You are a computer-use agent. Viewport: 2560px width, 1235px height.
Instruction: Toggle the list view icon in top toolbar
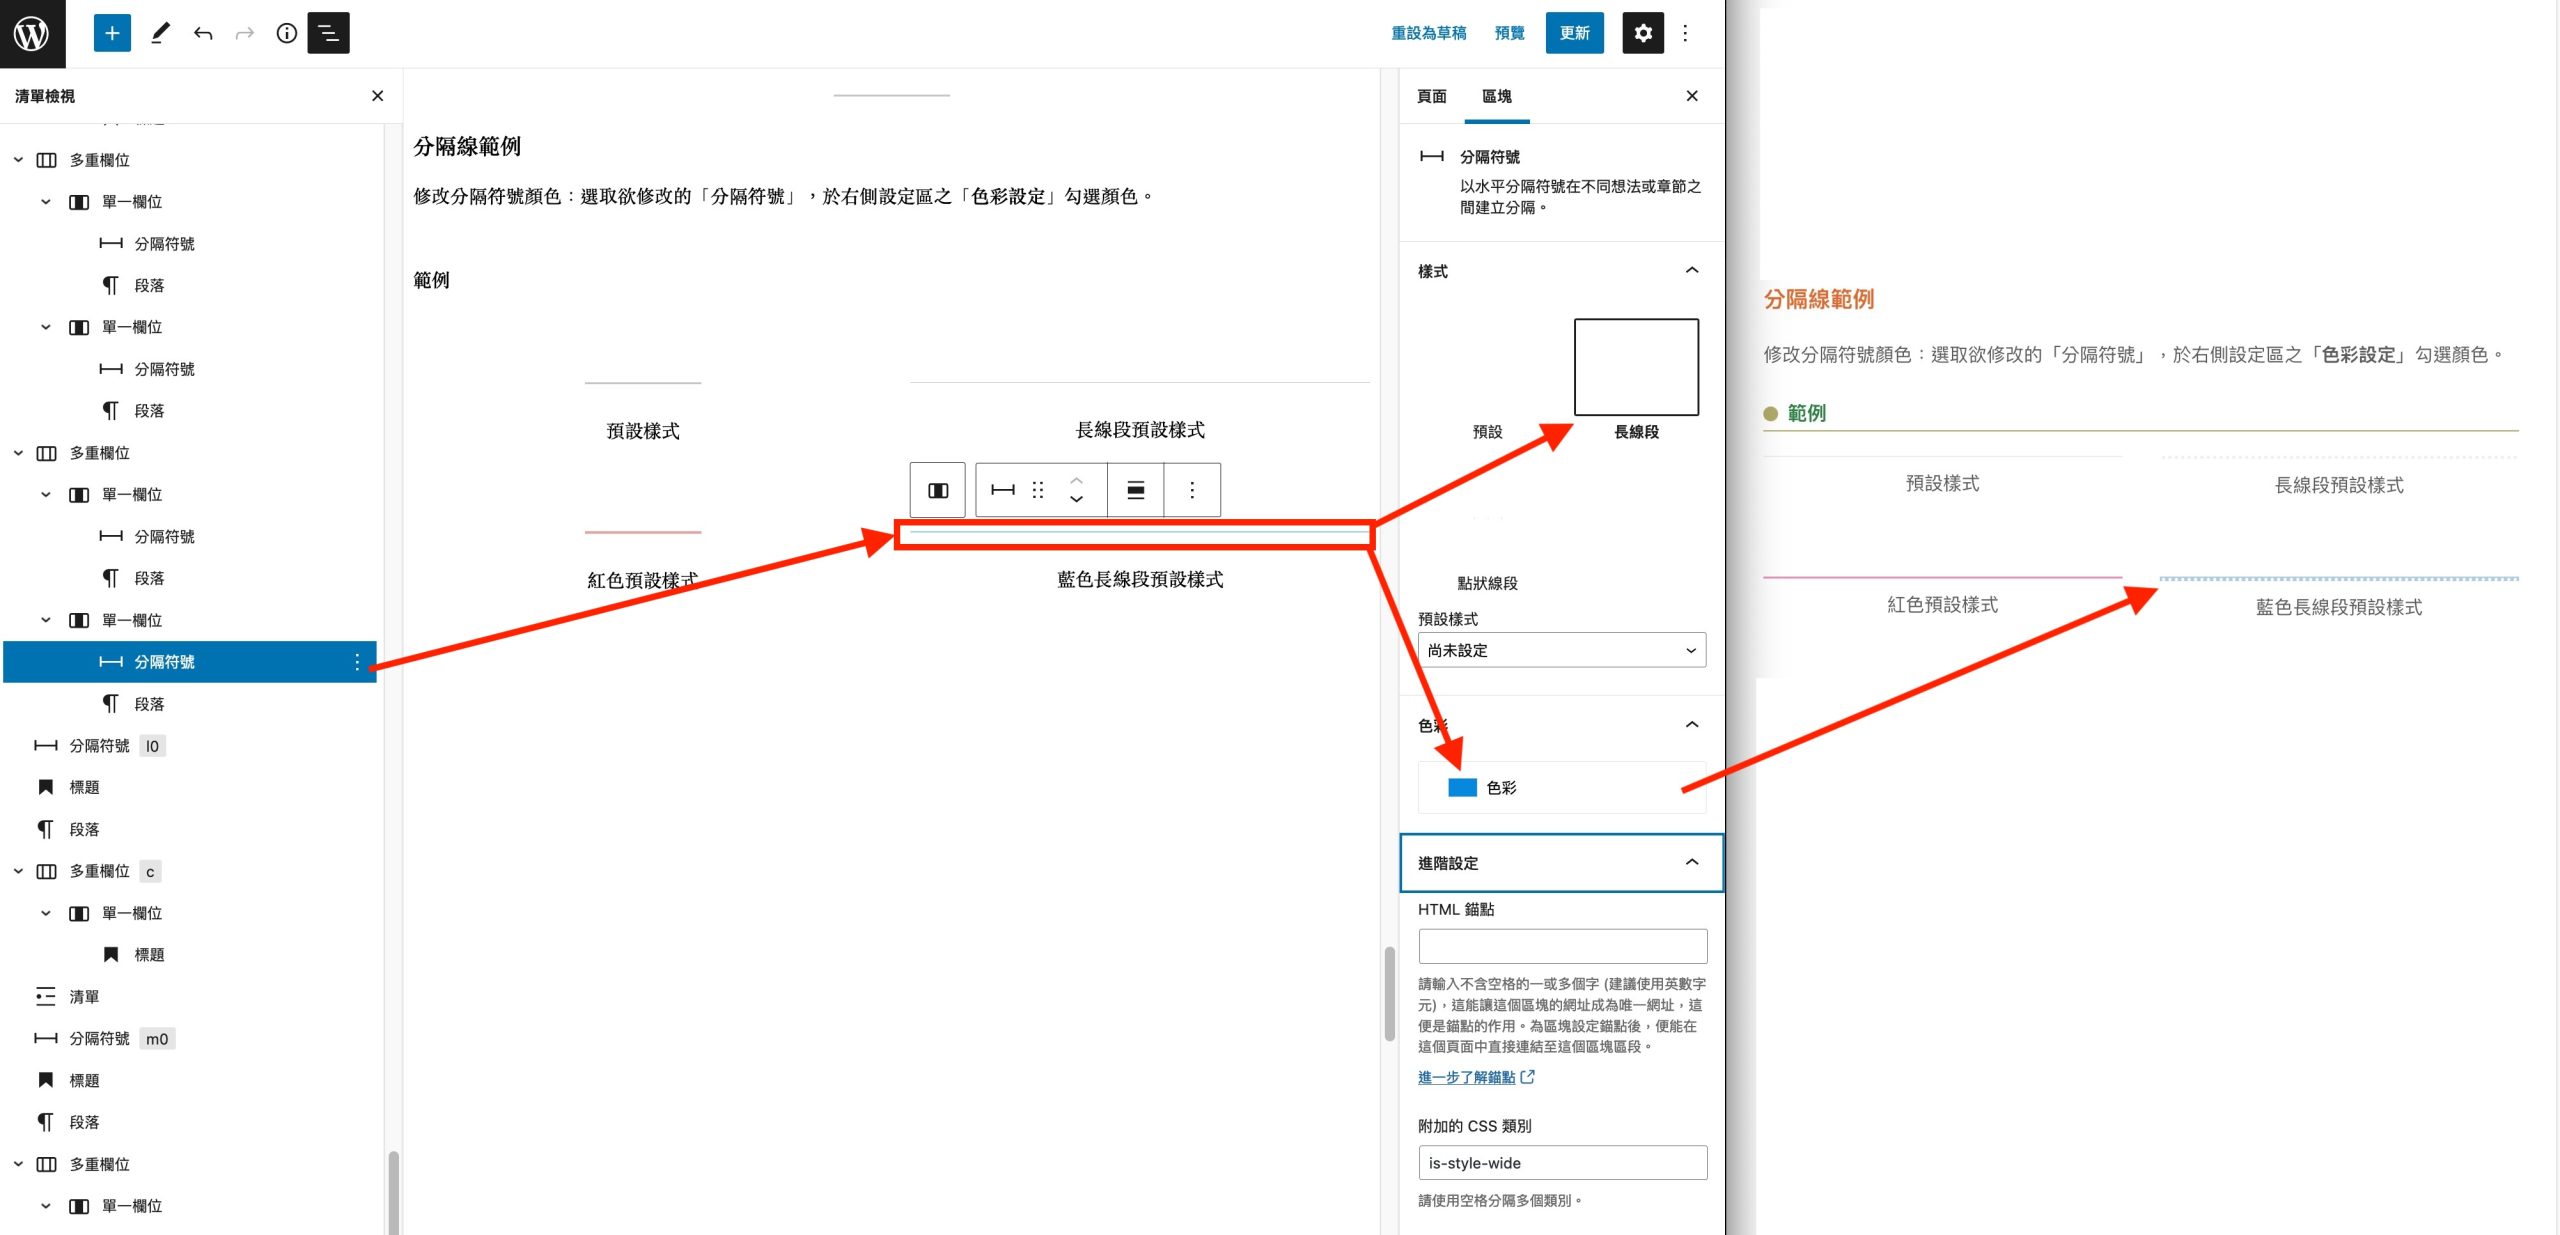coord(328,33)
